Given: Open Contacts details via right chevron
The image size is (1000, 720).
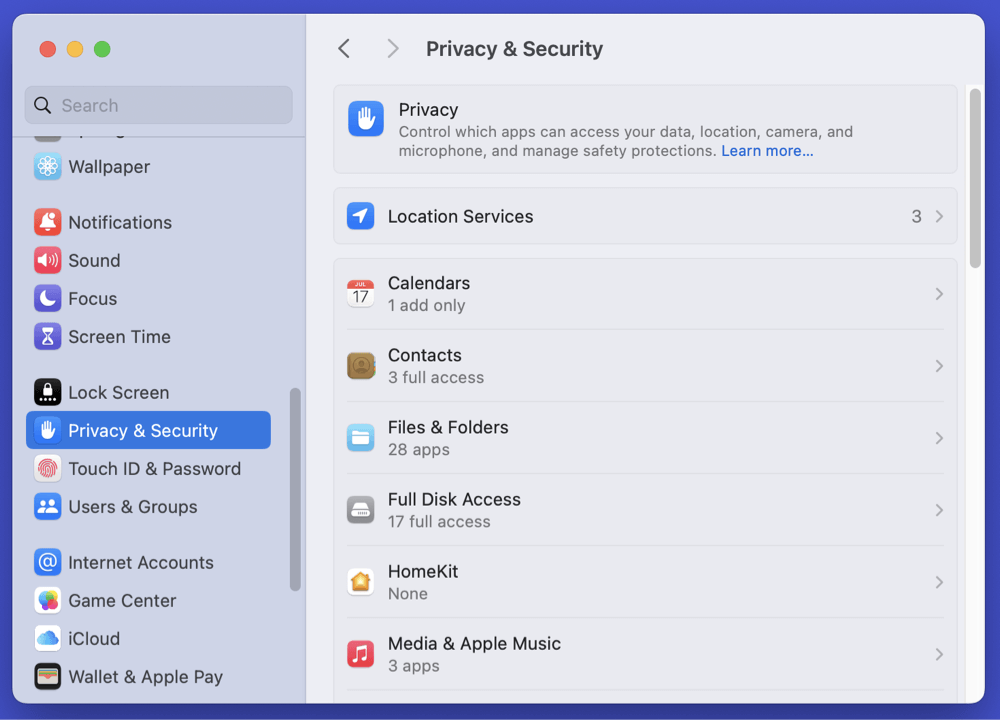Looking at the screenshot, I should 939,366.
